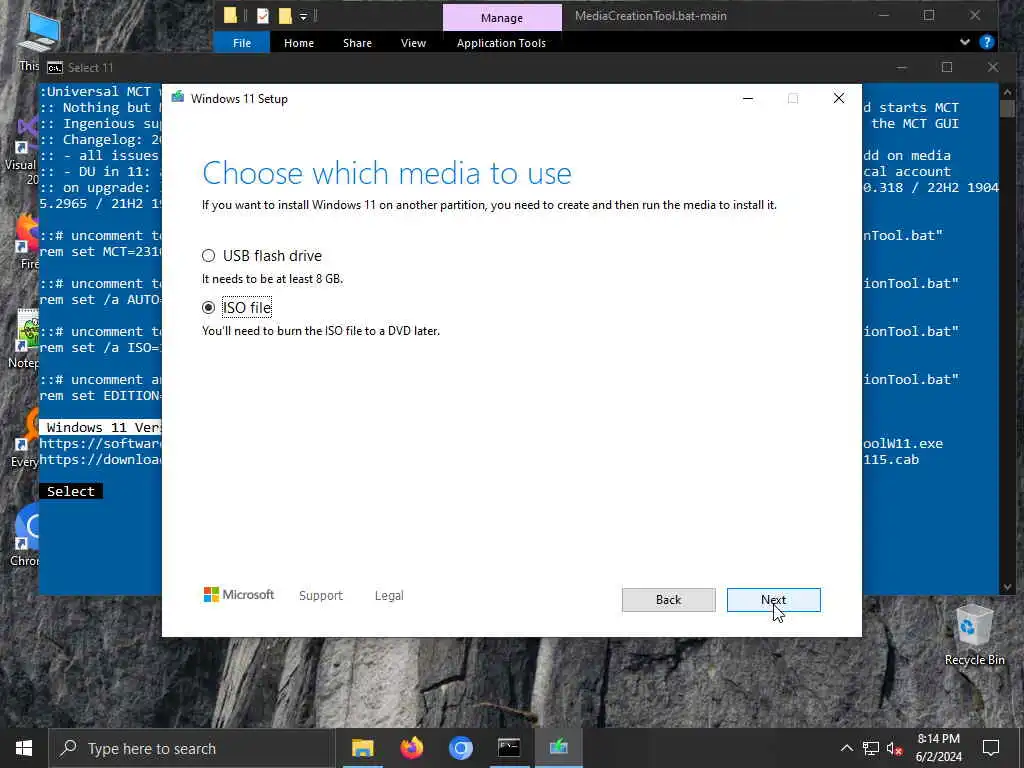Click the New folder icon in Explorer title bar
Viewport: 1024px width, 768px height.
(285, 16)
